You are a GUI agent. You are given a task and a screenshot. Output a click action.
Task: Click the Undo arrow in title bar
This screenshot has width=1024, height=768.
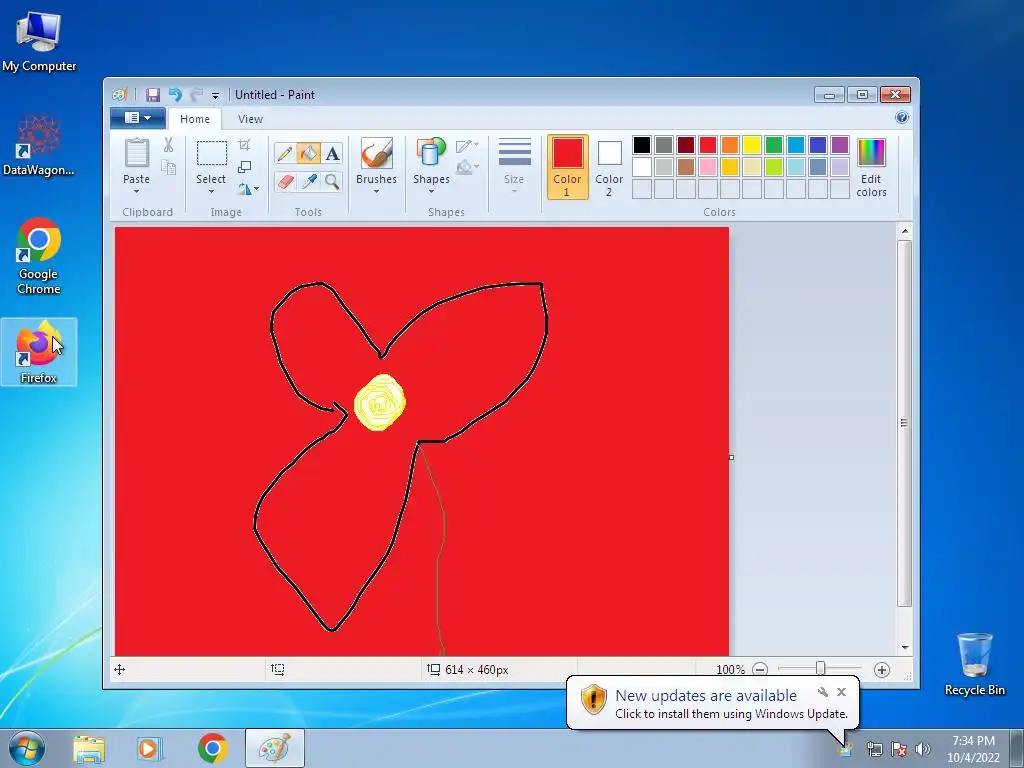[175, 95]
